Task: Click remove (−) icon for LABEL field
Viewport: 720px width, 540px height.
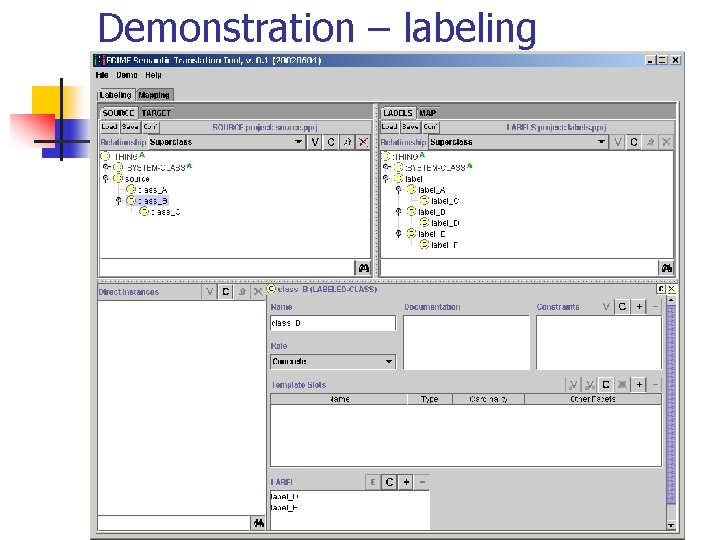Action: (422, 482)
